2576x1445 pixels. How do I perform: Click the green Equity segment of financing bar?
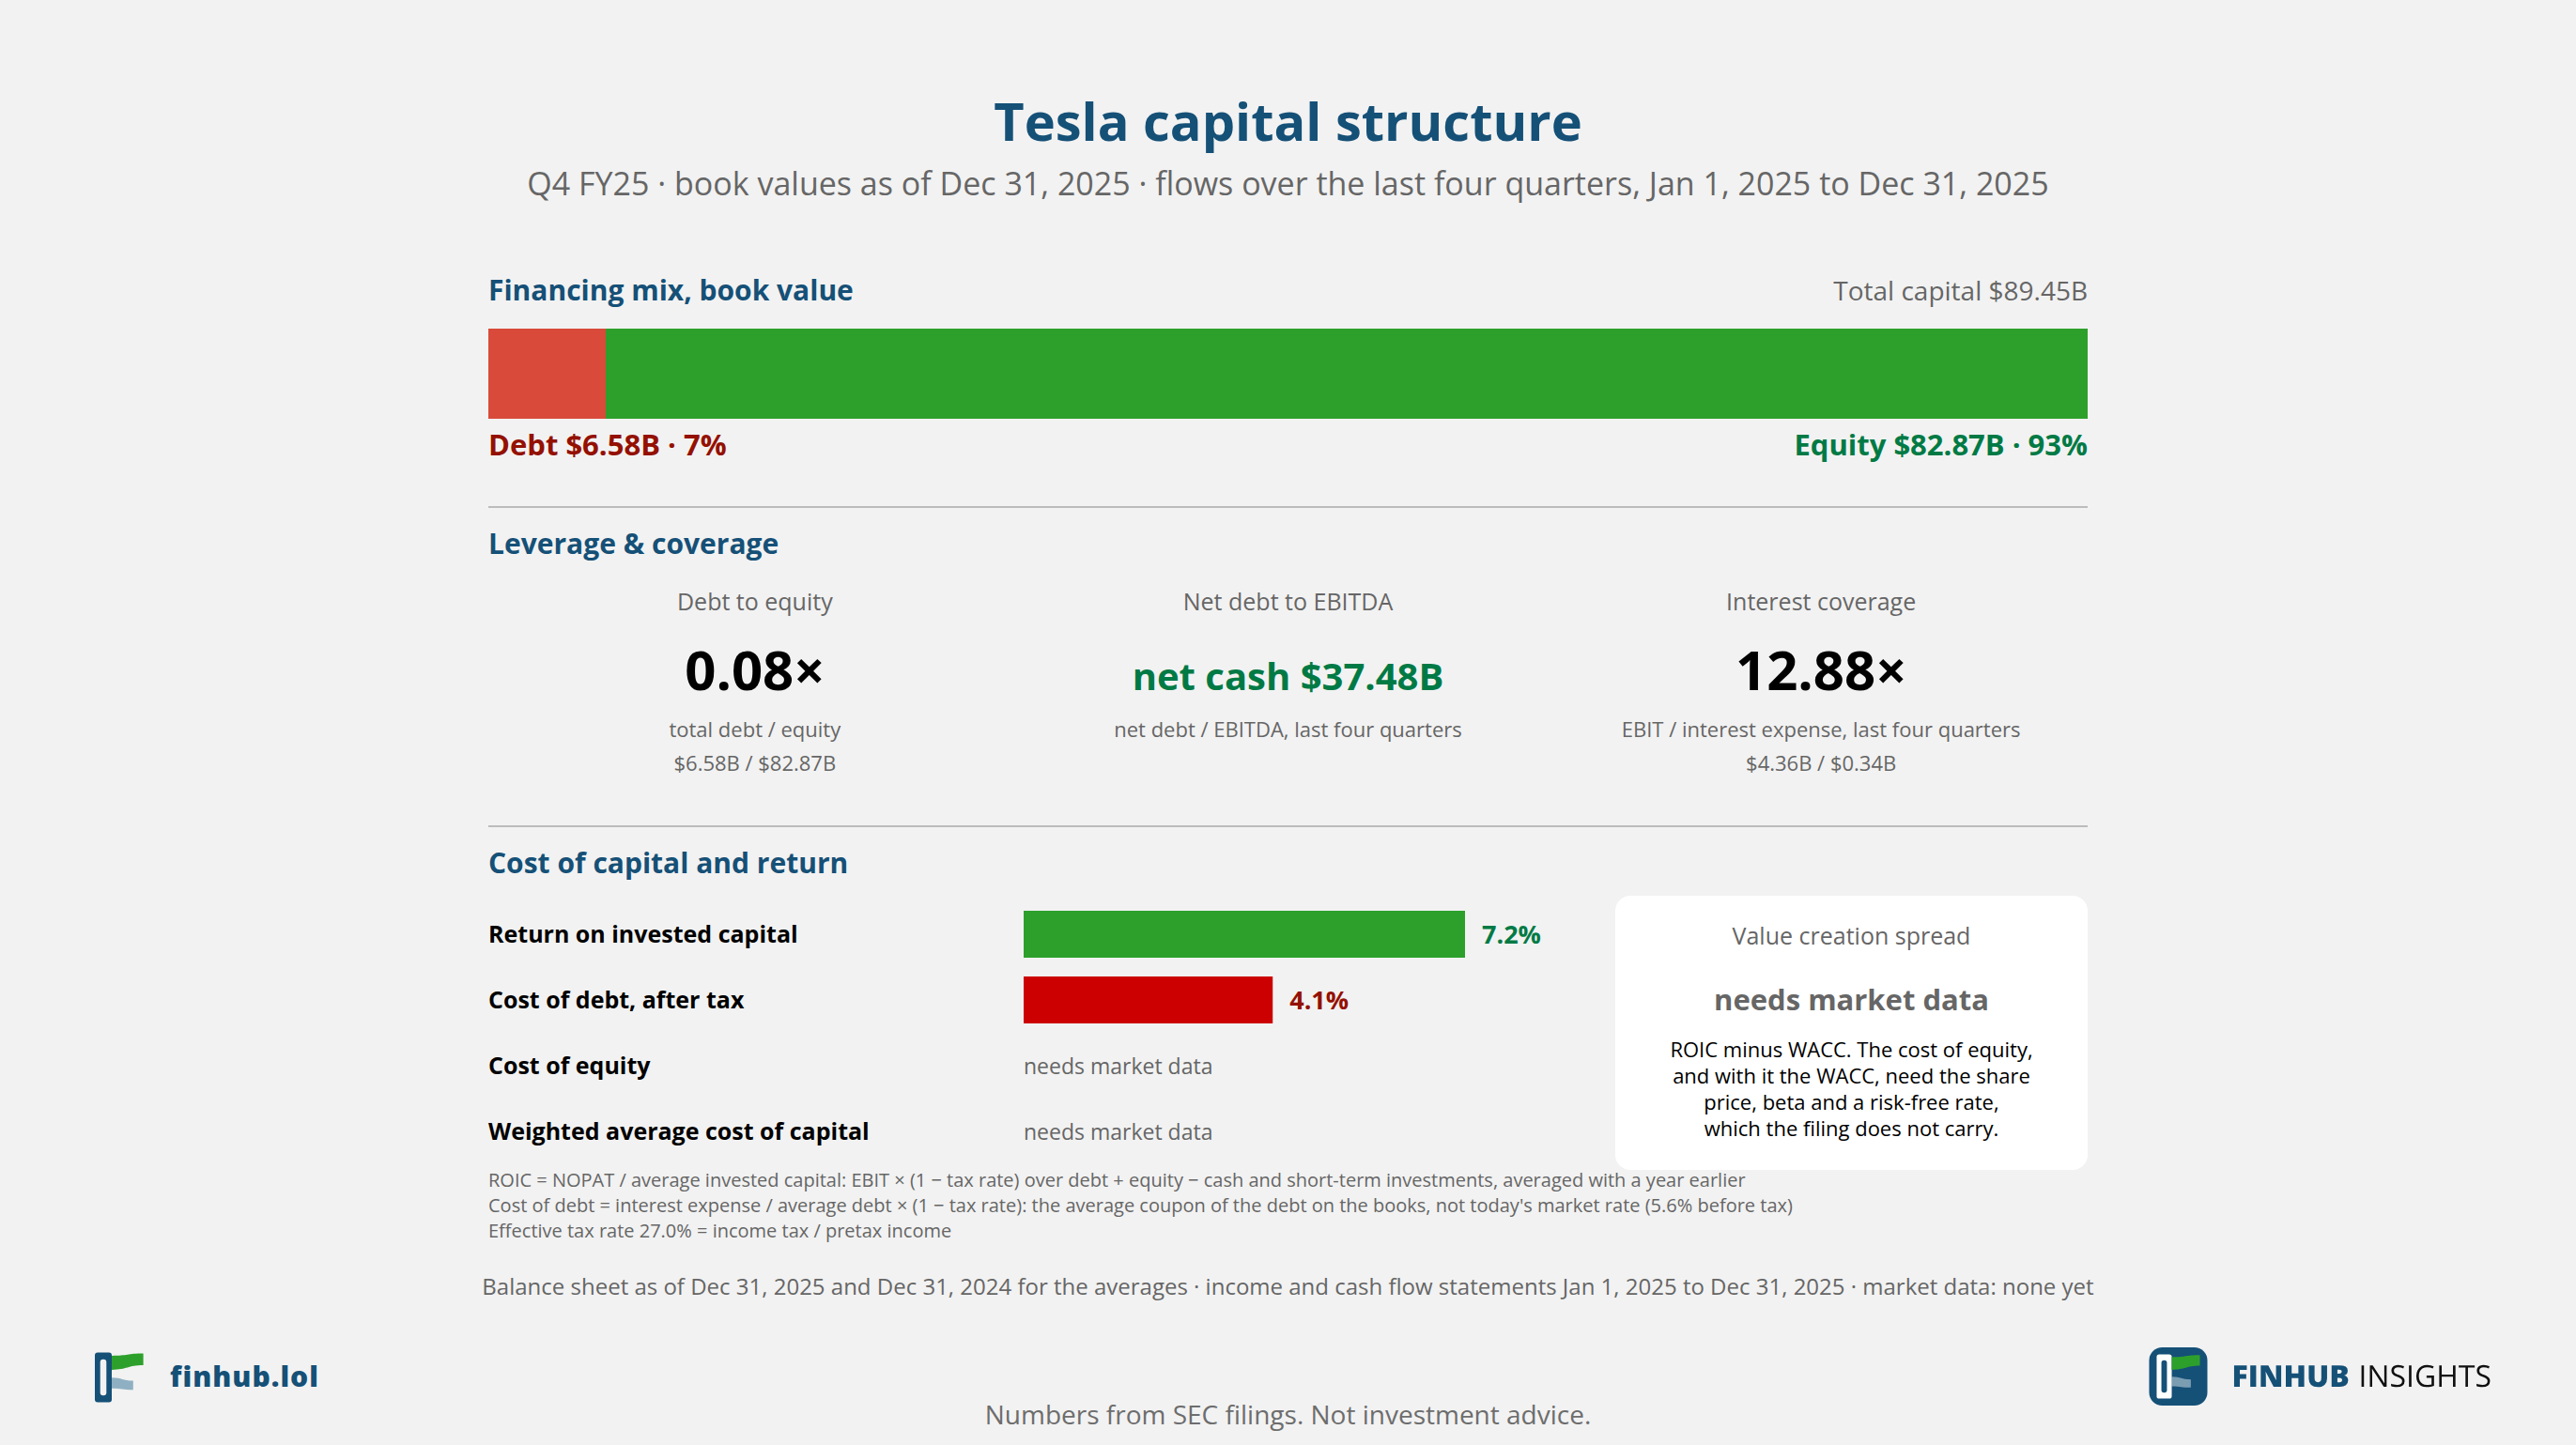coord(1346,374)
